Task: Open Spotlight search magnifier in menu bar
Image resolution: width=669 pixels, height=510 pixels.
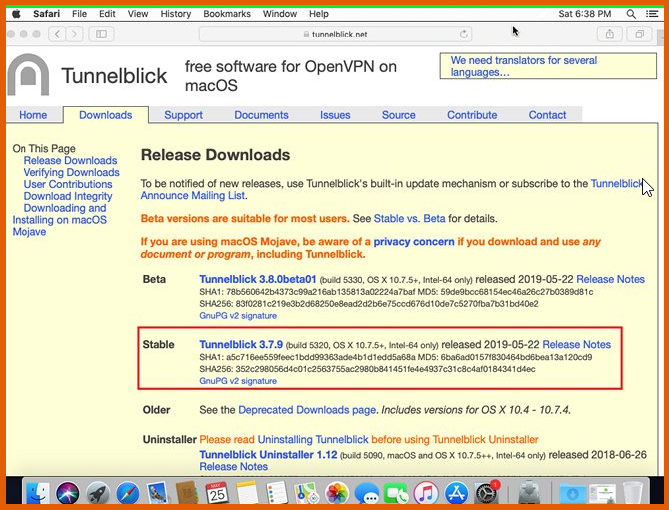Action: (631, 14)
